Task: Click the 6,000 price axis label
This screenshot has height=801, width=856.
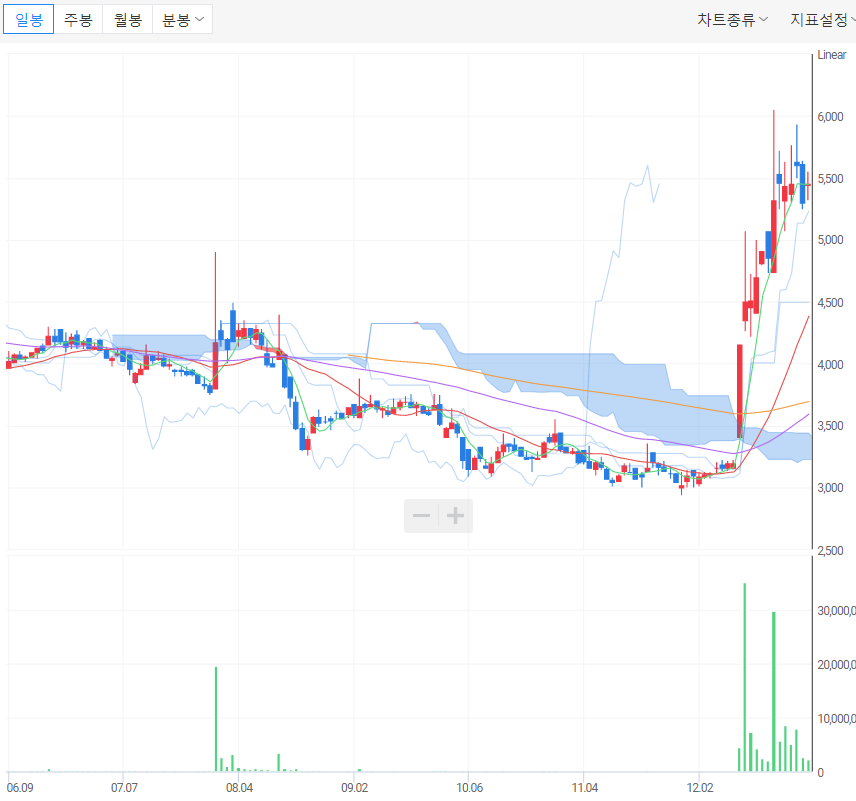Action: pos(830,116)
